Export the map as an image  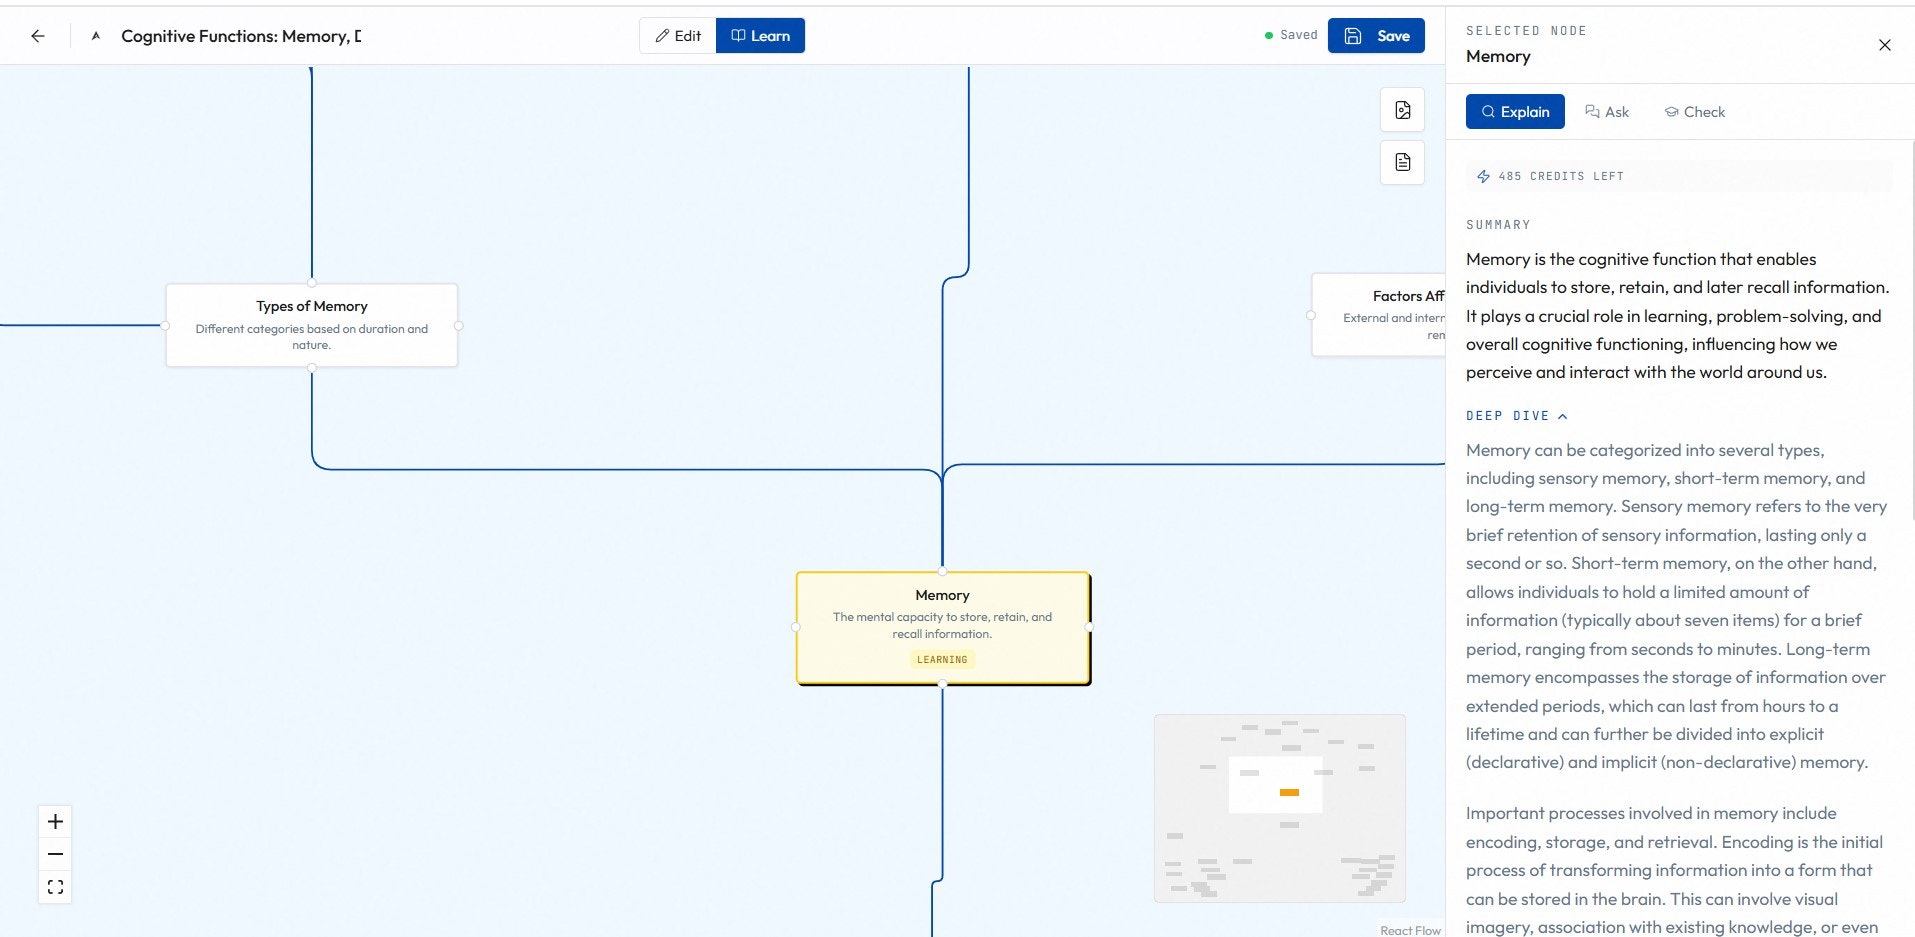point(1403,110)
